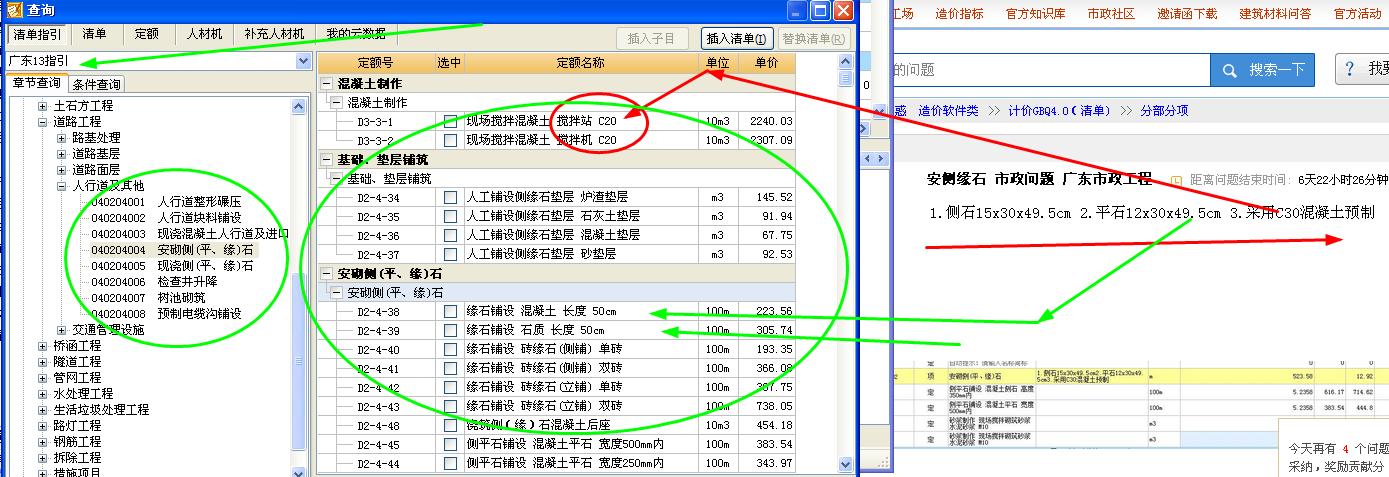Screen dimensions: 1389x477
Task: Expand the 道路基层 node
Action: pyautogui.click(x=61, y=154)
